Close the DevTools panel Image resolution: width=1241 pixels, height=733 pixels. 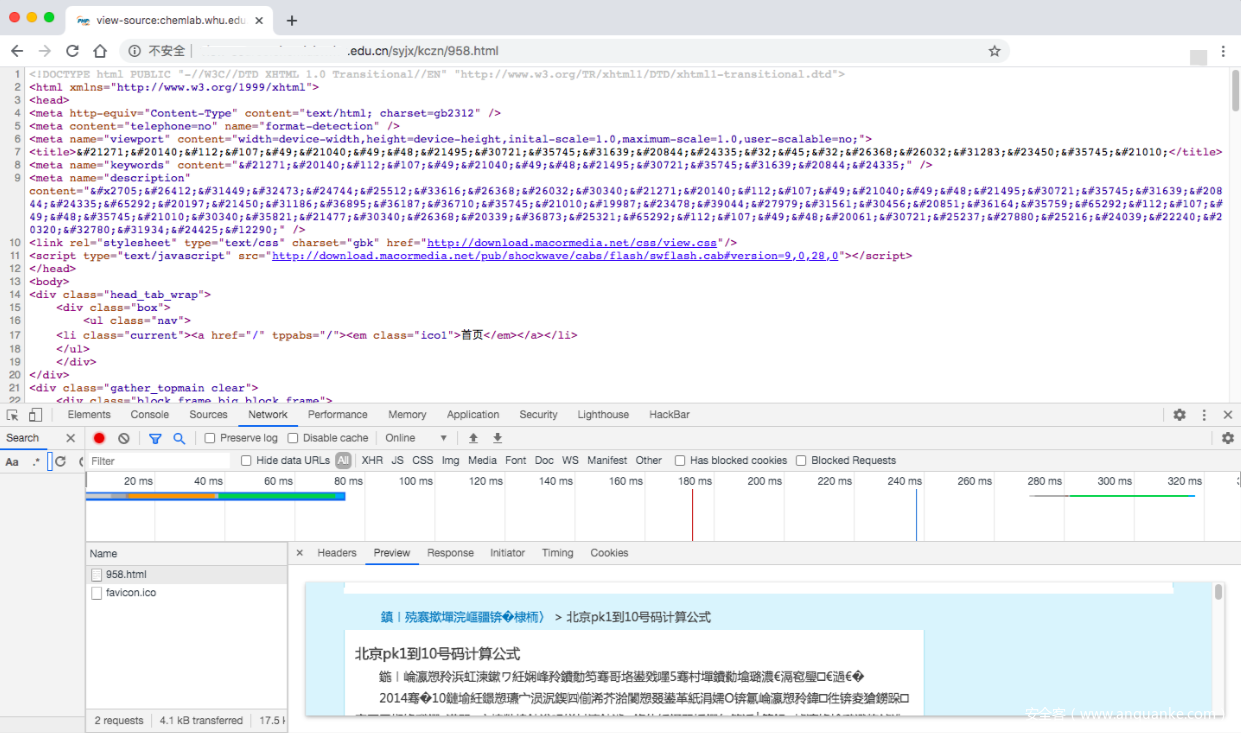click(x=1228, y=415)
